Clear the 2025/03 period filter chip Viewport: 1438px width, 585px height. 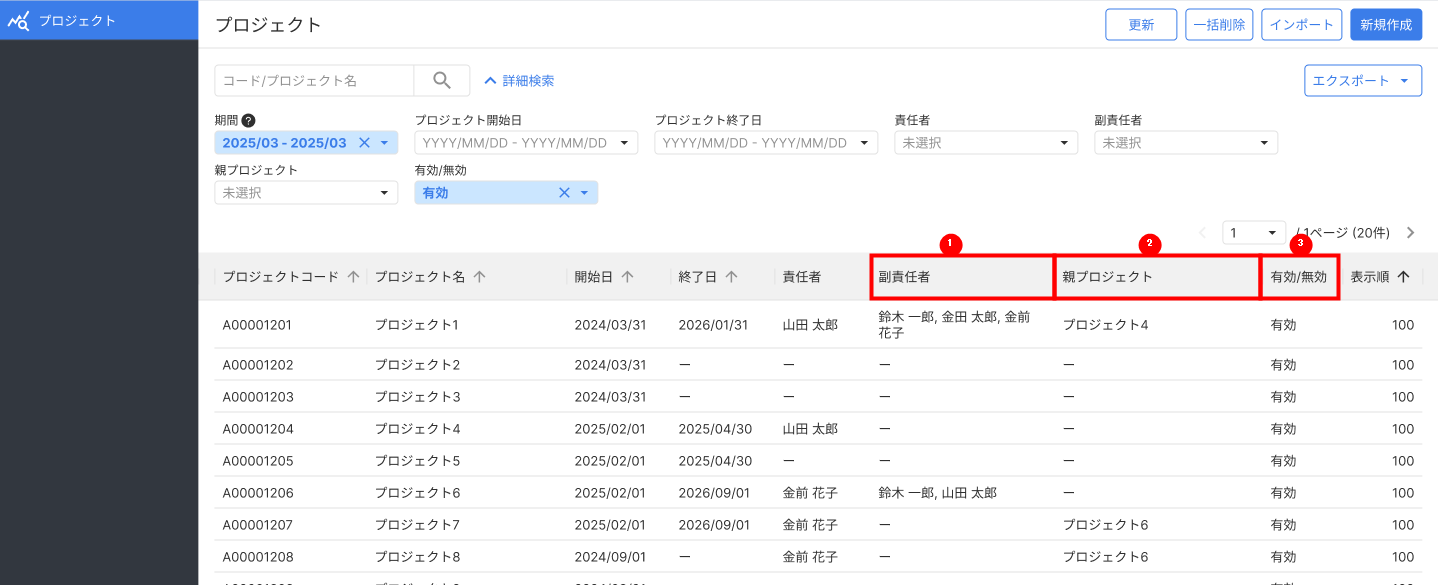365,142
